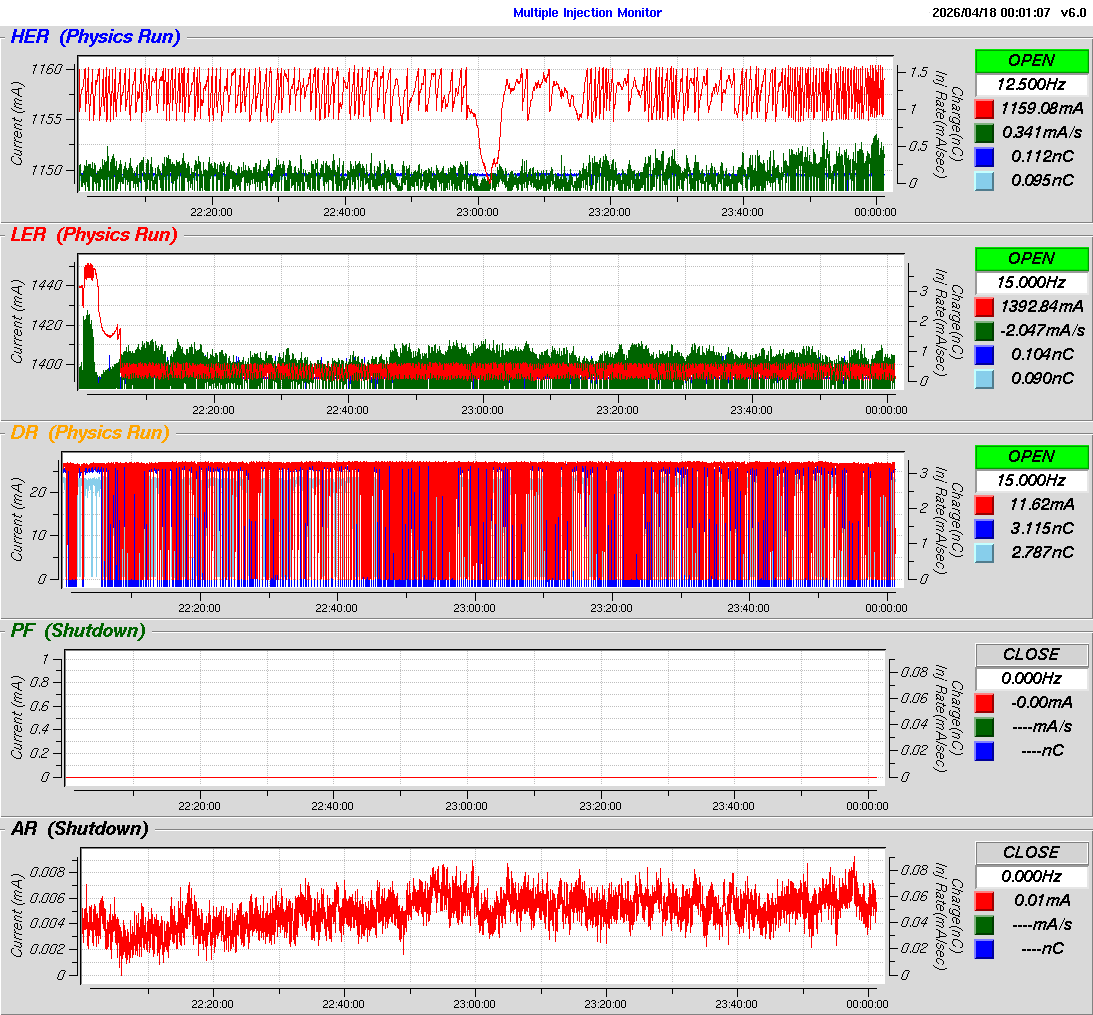The width and height of the screenshot is (1093, 1015).
Task: Click the PF (Shutdown) panel heading
Action: (x=77, y=631)
